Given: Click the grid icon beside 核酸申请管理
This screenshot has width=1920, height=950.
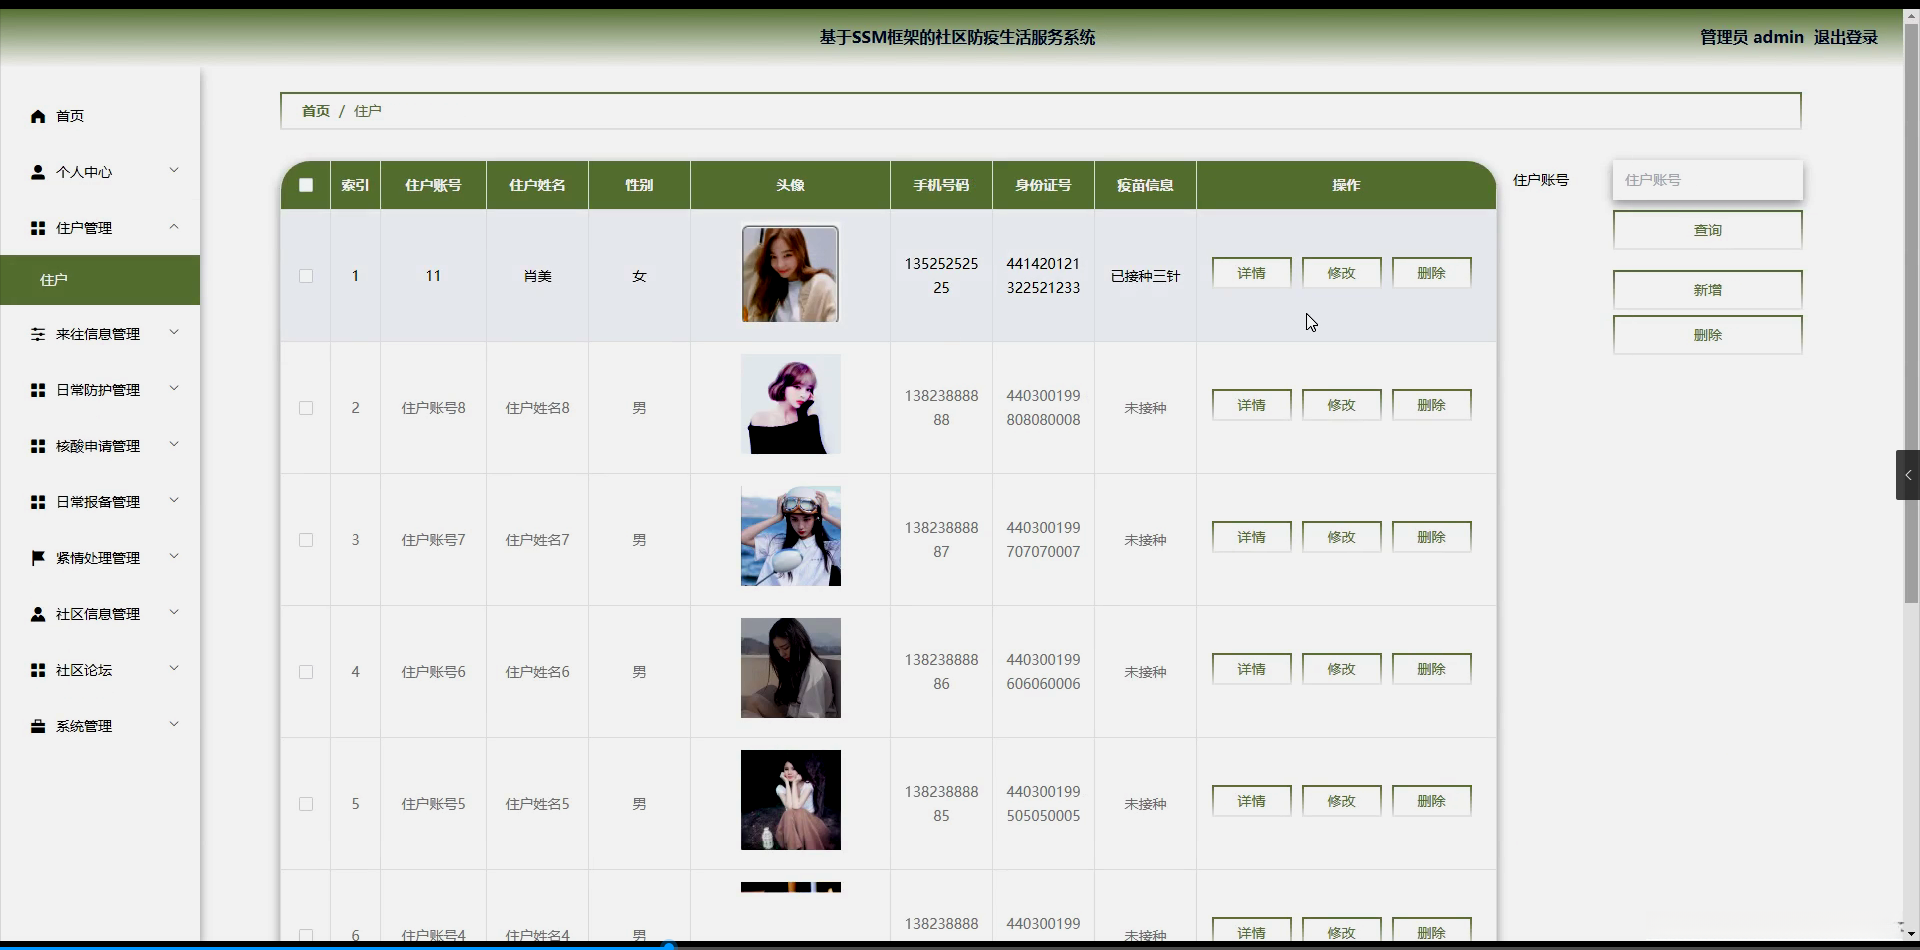Looking at the screenshot, I should tap(38, 446).
